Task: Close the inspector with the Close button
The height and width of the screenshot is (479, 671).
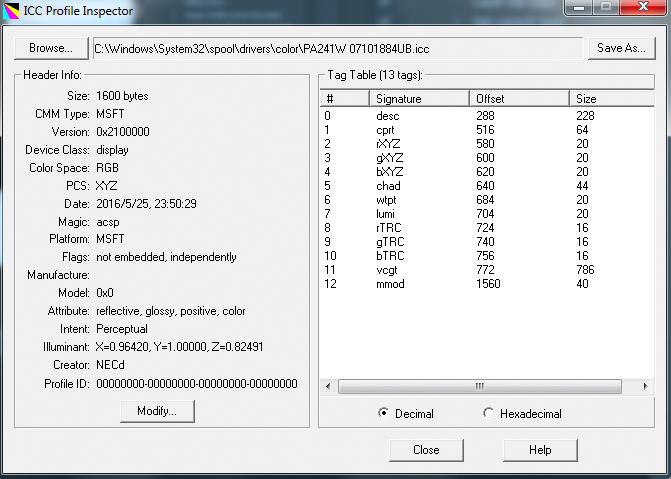Action: (x=426, y=450)
